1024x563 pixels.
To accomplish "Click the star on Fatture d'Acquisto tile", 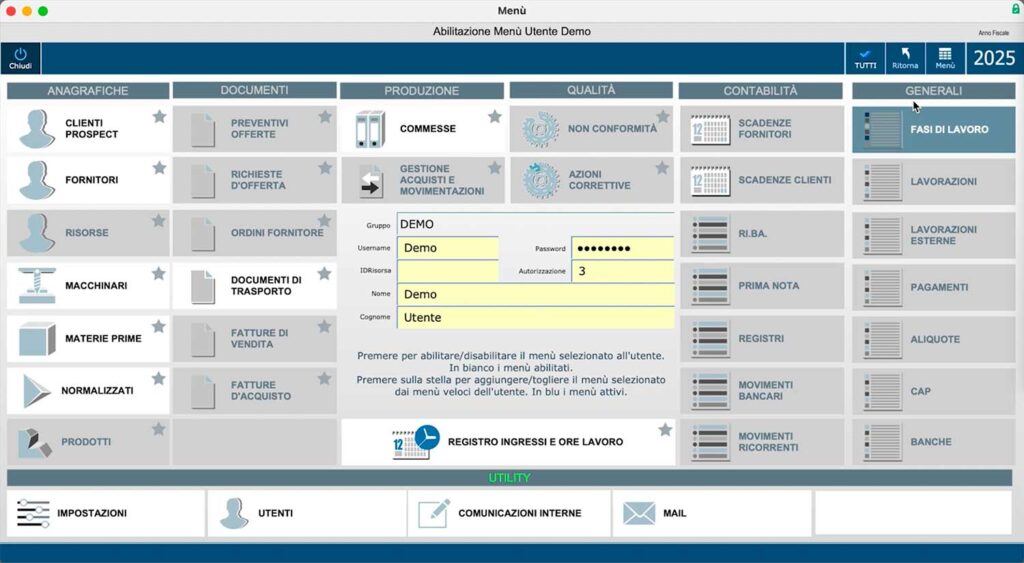I will 325,379.
